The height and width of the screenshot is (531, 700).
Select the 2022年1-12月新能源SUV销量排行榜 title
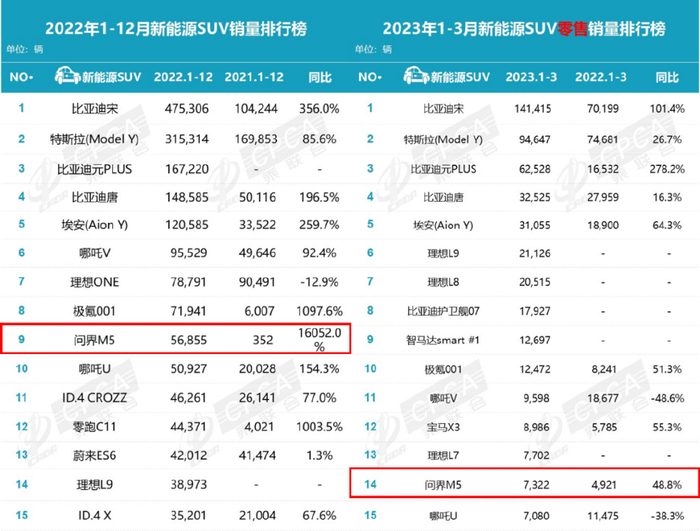(176, 29)
